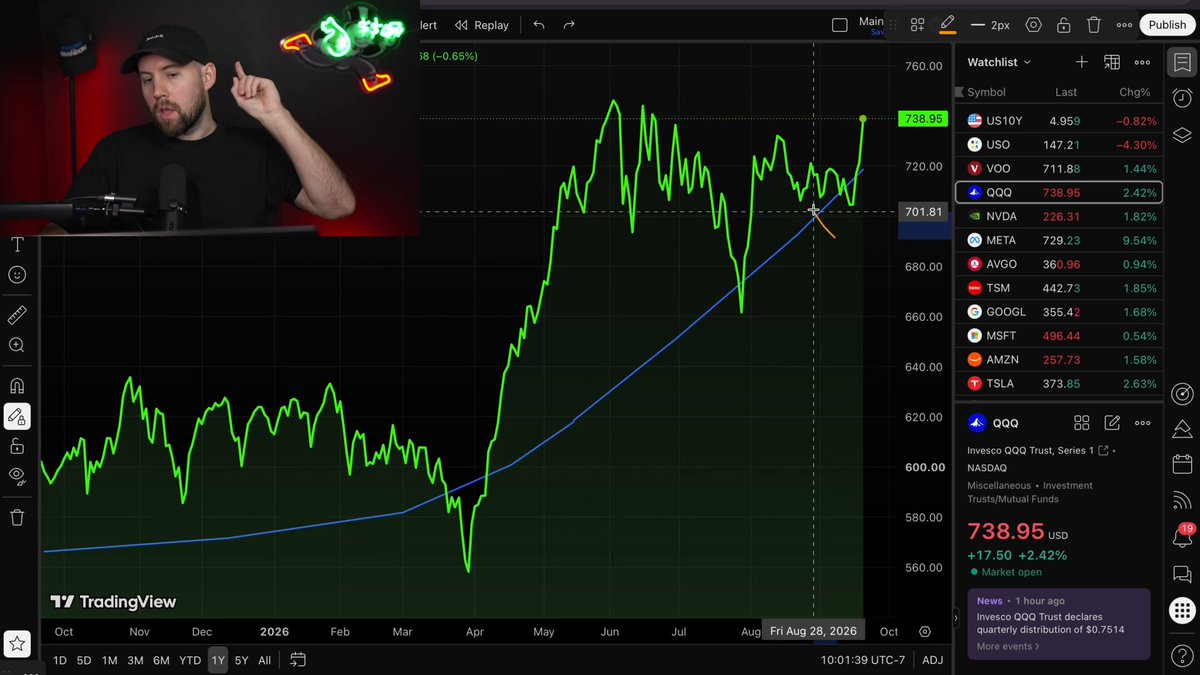Publish the chart idea
The width and height of the screenshot is (1200, 675).
pyautogui.click(x=1167, y=25)
